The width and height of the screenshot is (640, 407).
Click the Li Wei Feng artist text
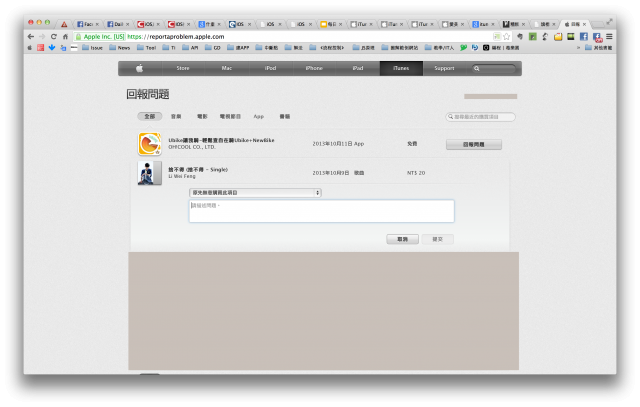182,176
